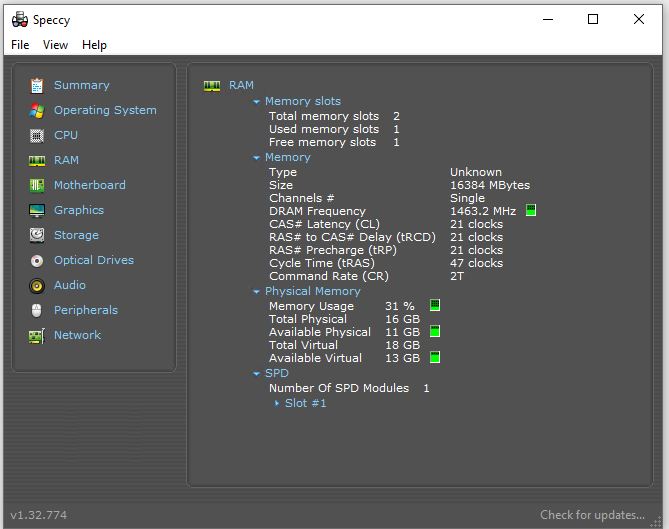The height and width of the screenshot is (529, 669).
Task: Click the 1463.2 MHz frequency value
Action: (483, 211)
